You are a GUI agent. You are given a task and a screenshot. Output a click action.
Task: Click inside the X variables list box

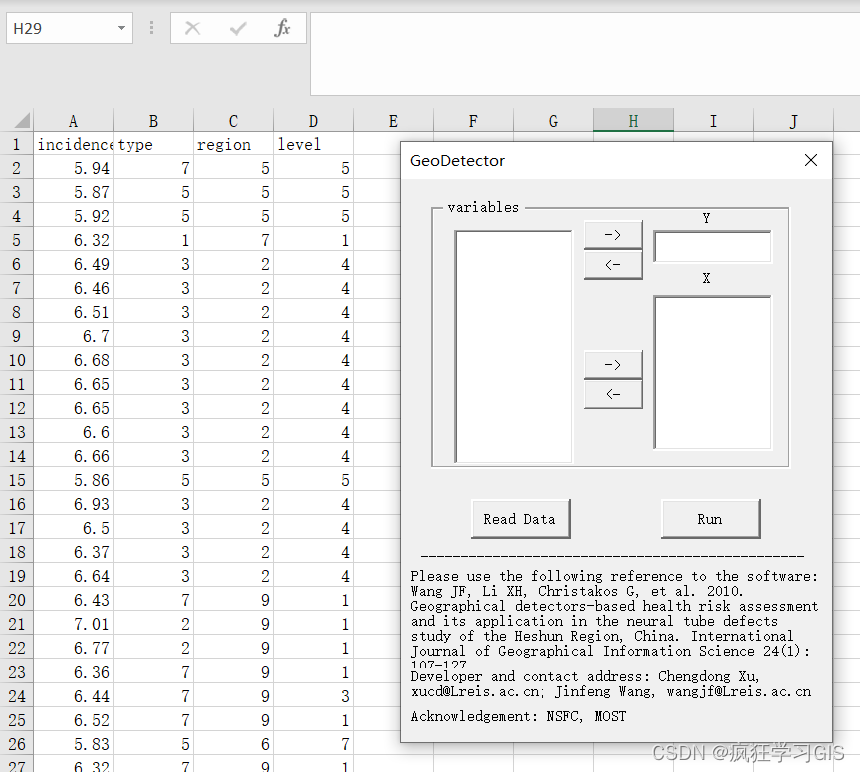[x=712, y=373]
